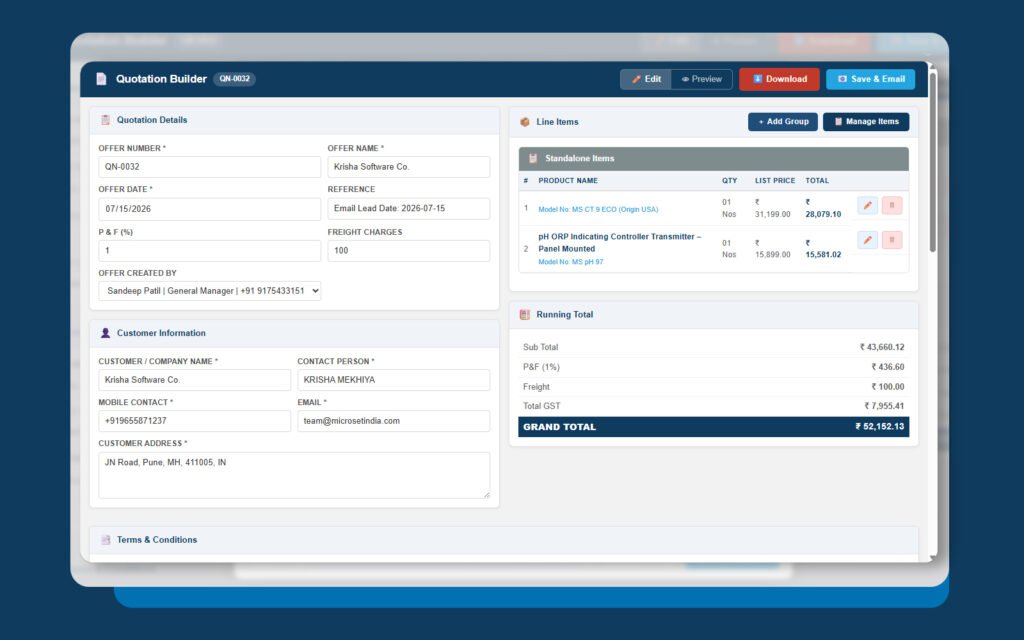This screenshot has width=1024, height=640.
Task: Click the Save & Email button
Action: (871, 79)
